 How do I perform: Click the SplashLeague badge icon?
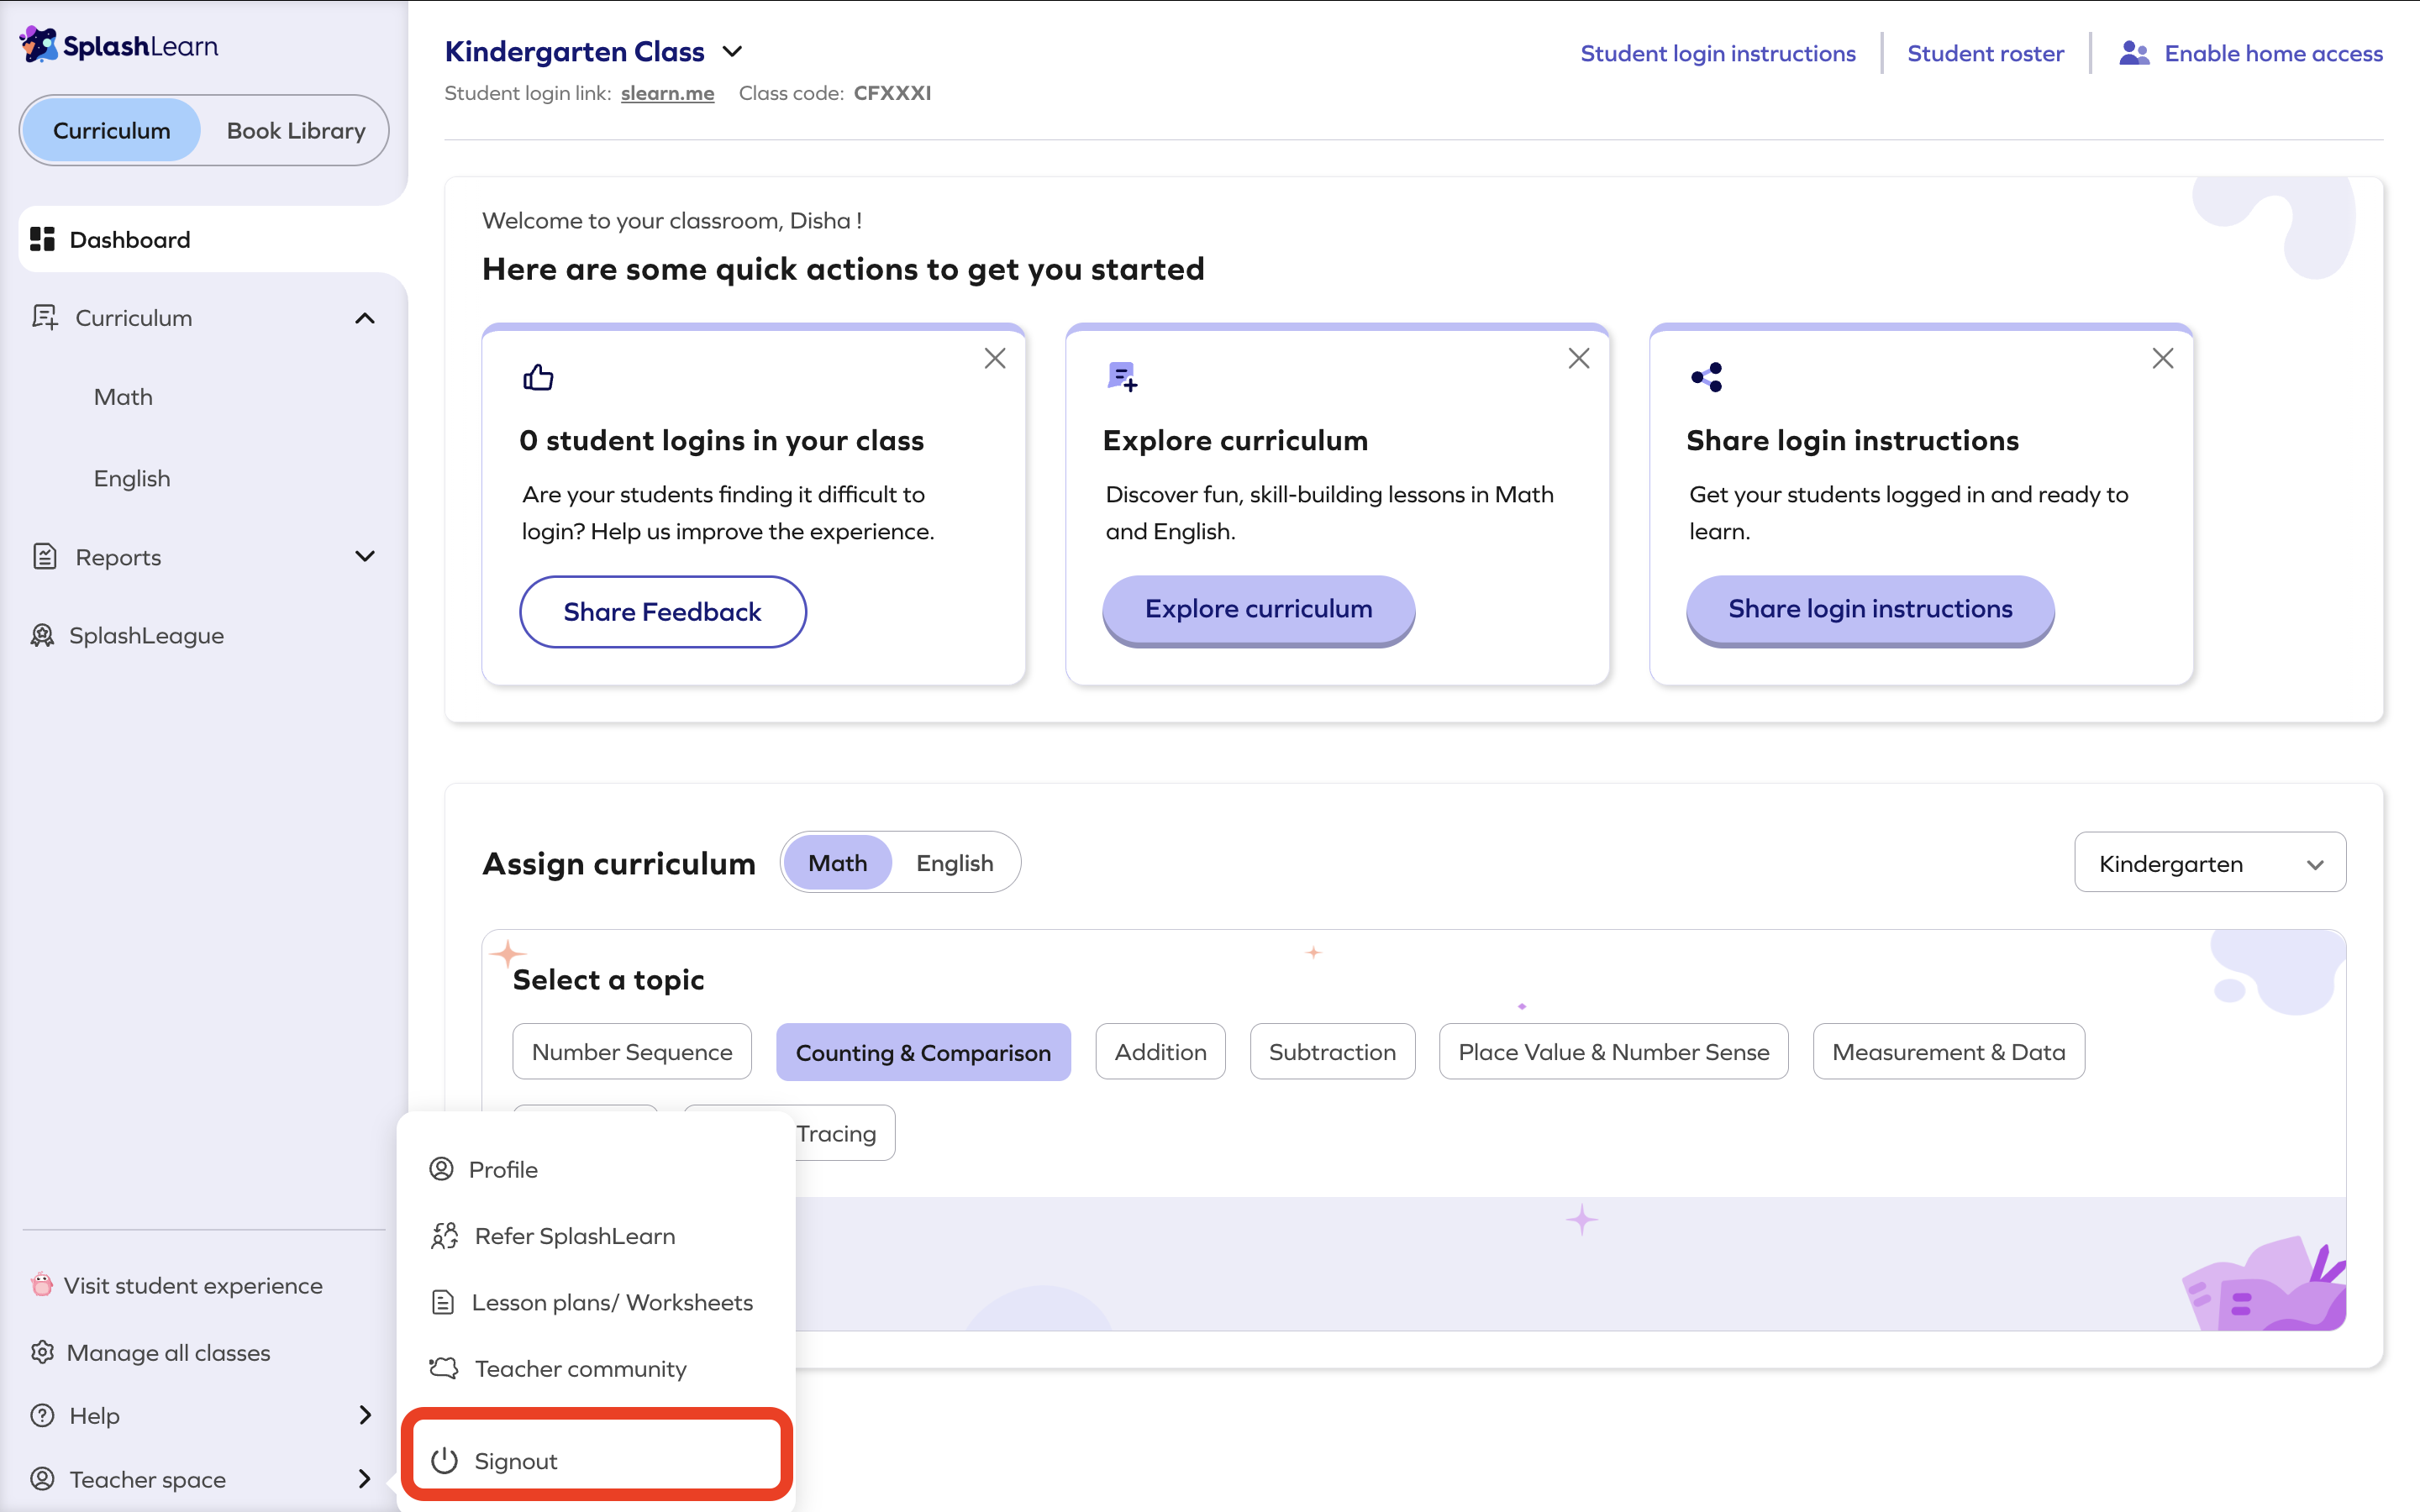pyautogui.click(x=42, y=635)
